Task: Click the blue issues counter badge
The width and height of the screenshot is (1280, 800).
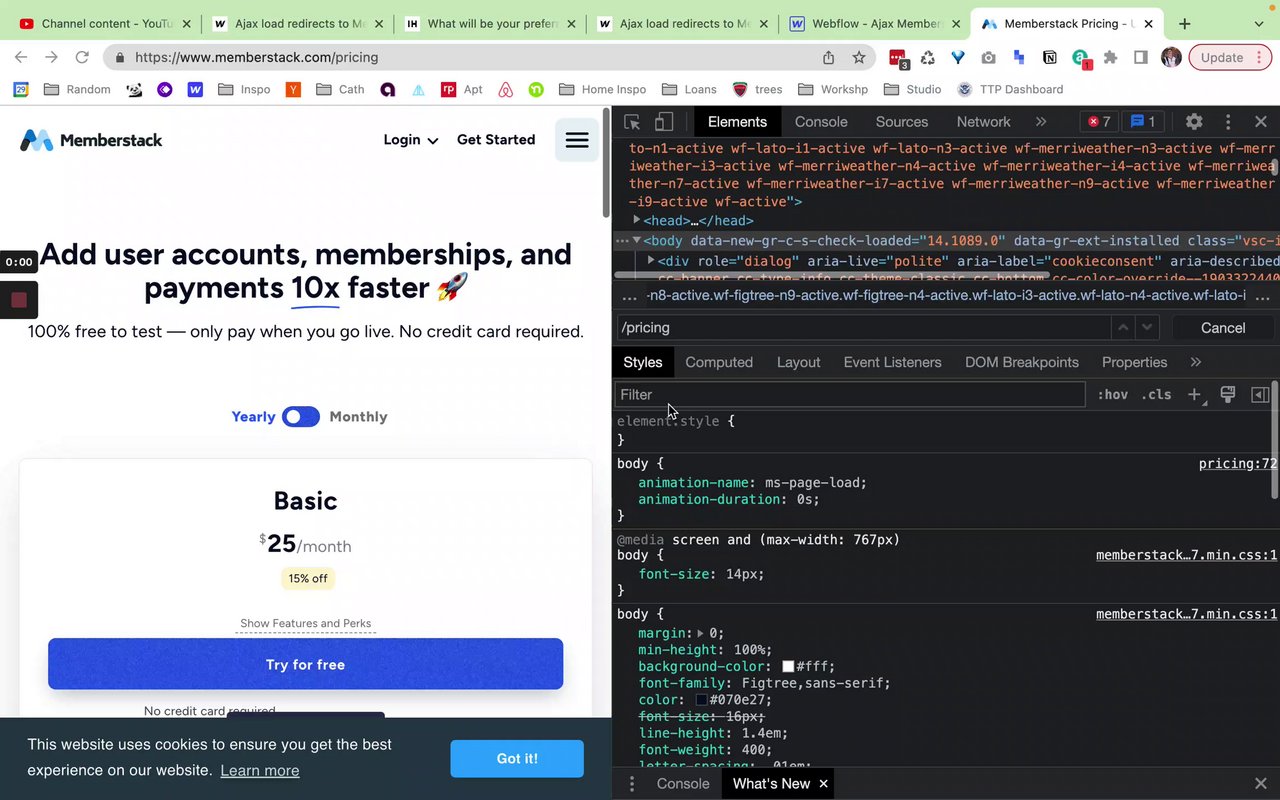Action: [x=1142, y=122]
